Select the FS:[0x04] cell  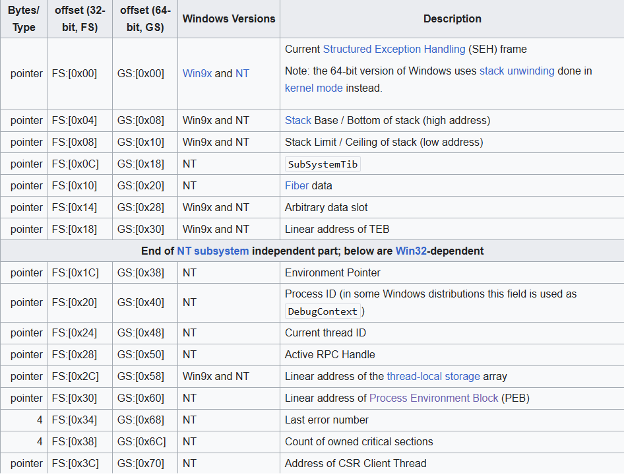(x=80, y=120)
